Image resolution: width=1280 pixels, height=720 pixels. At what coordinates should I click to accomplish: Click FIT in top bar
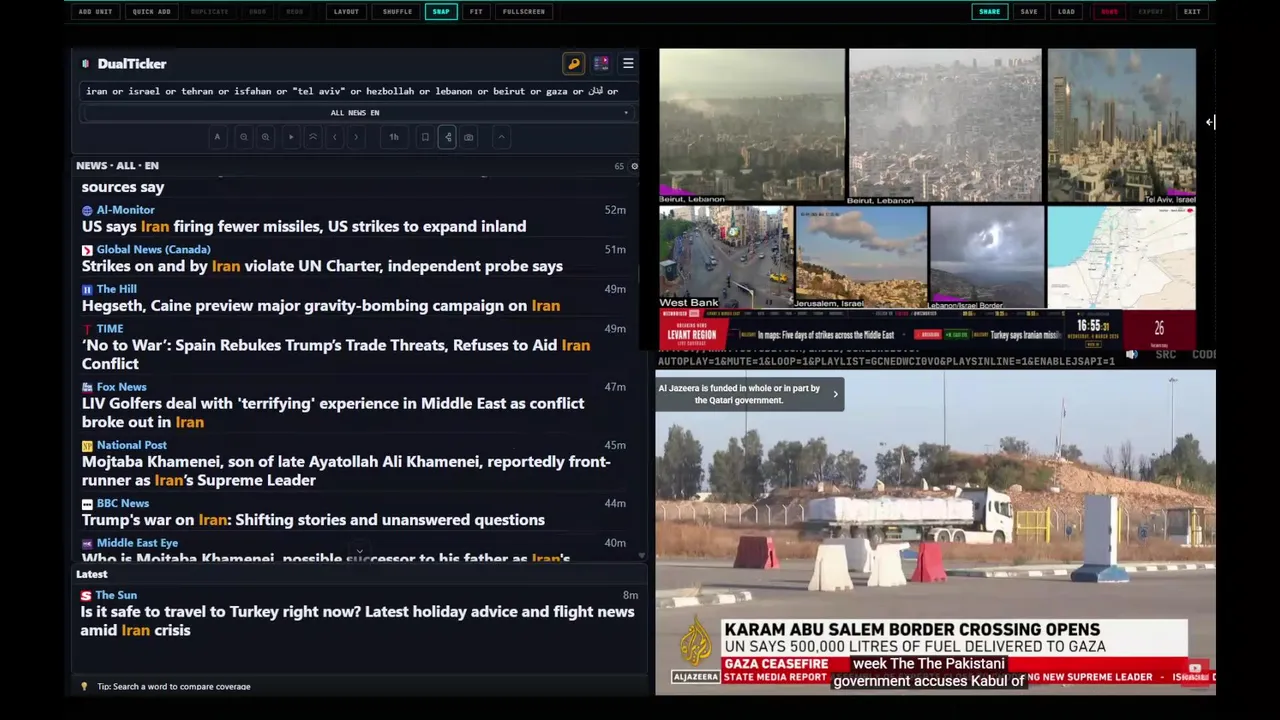tap(476, 12)
